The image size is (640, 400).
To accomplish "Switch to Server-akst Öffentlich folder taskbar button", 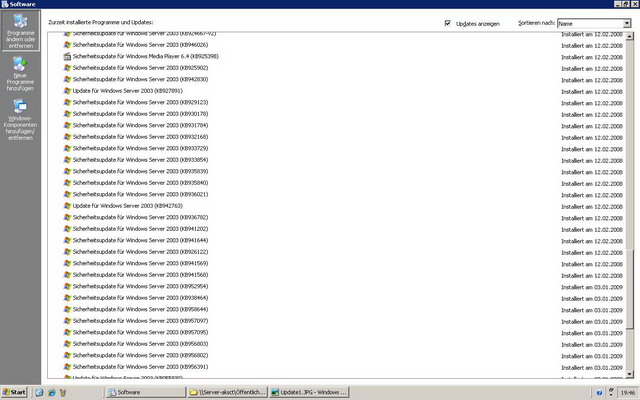I will click(x=228, y=392).
